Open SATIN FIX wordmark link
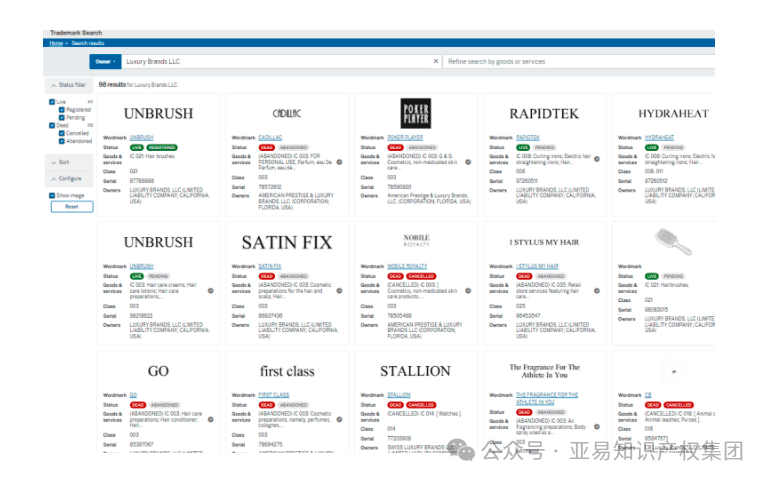The image size is (768, 481). (270, 266)
